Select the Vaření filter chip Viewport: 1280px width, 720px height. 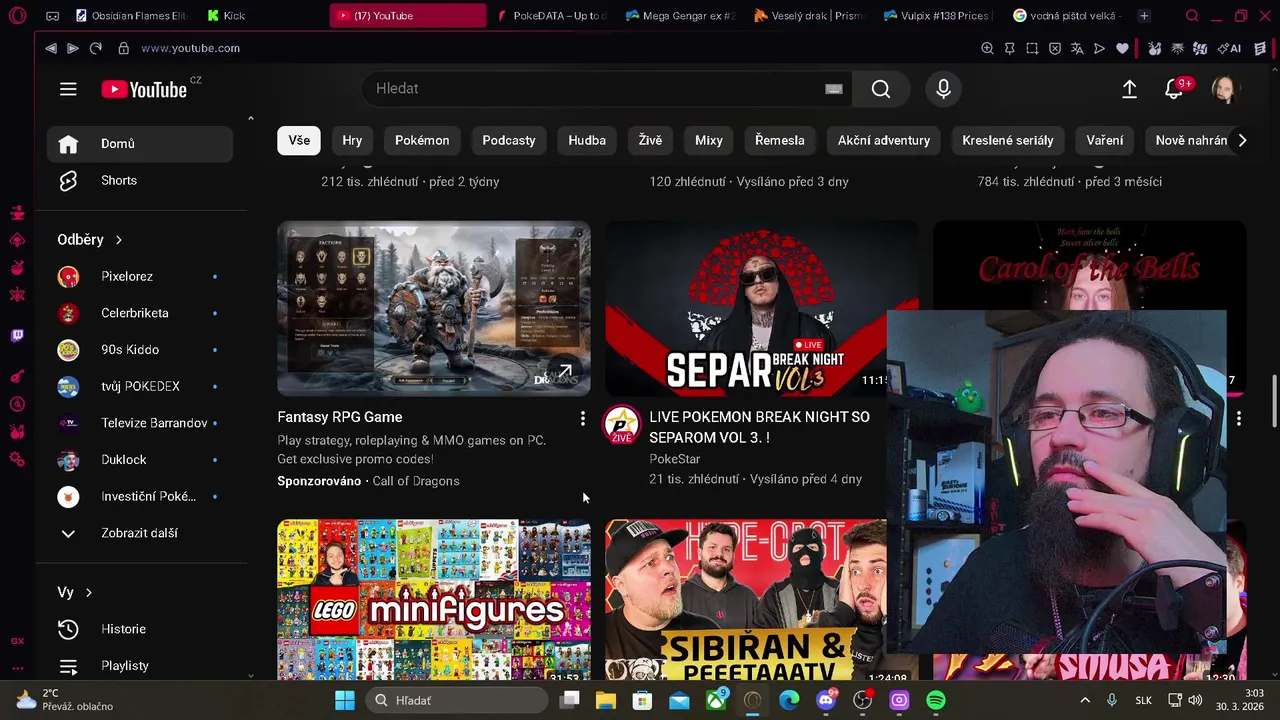pyautogui.click(x=1105, y=141)
